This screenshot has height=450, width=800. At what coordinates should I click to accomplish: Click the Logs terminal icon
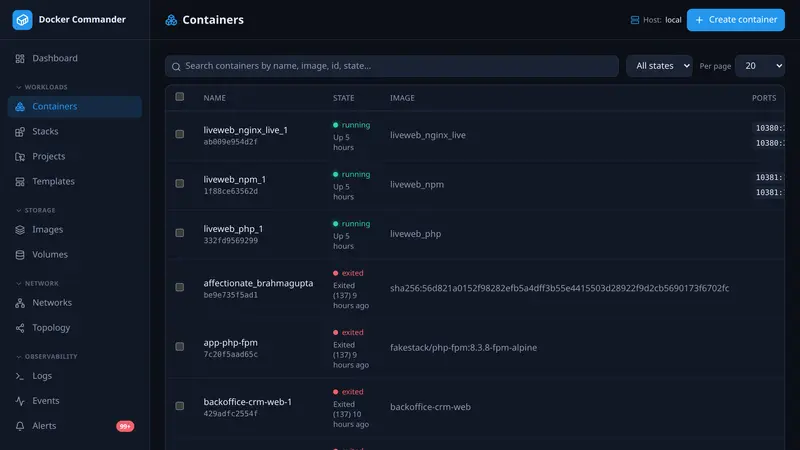pyautogui.click(x=20, y=376)
